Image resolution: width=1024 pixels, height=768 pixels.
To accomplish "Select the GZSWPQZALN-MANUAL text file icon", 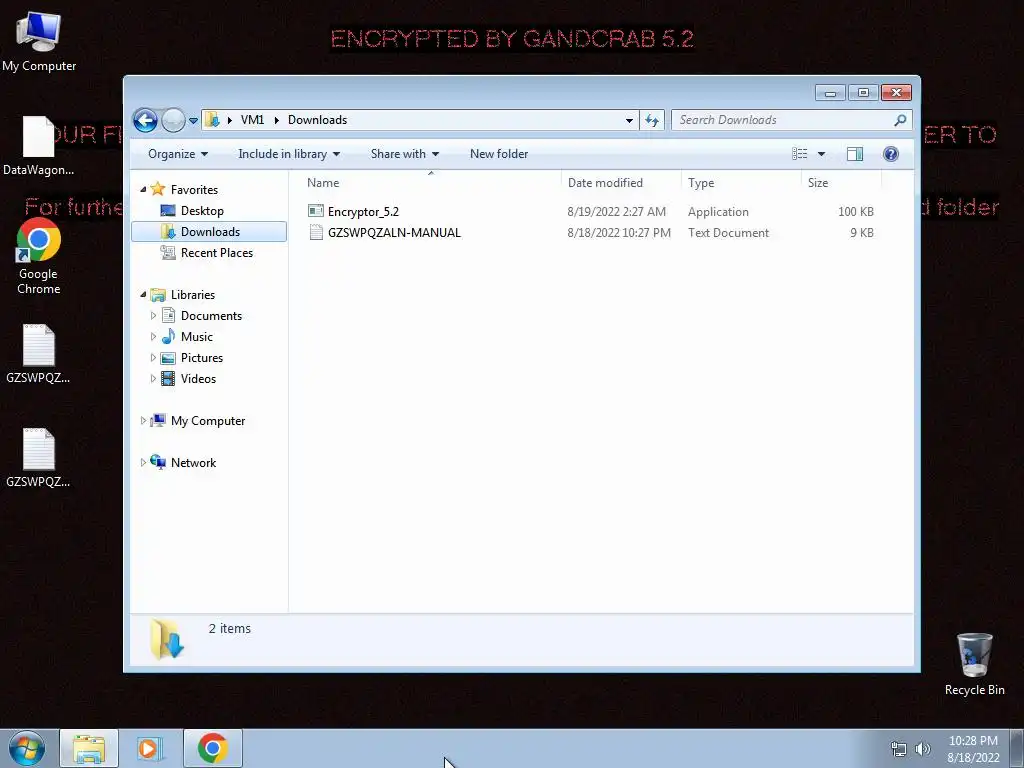I will click(x=316, y=232).
